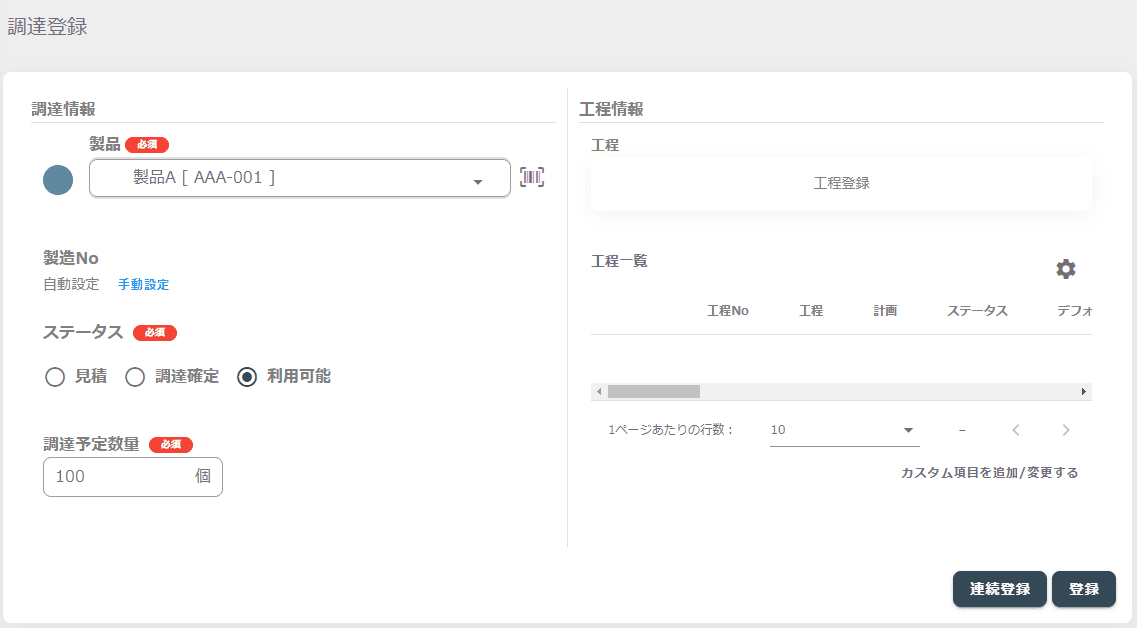
Task: Click the blue product color circle
Action: pyautogui.click(x=58, y=180)
